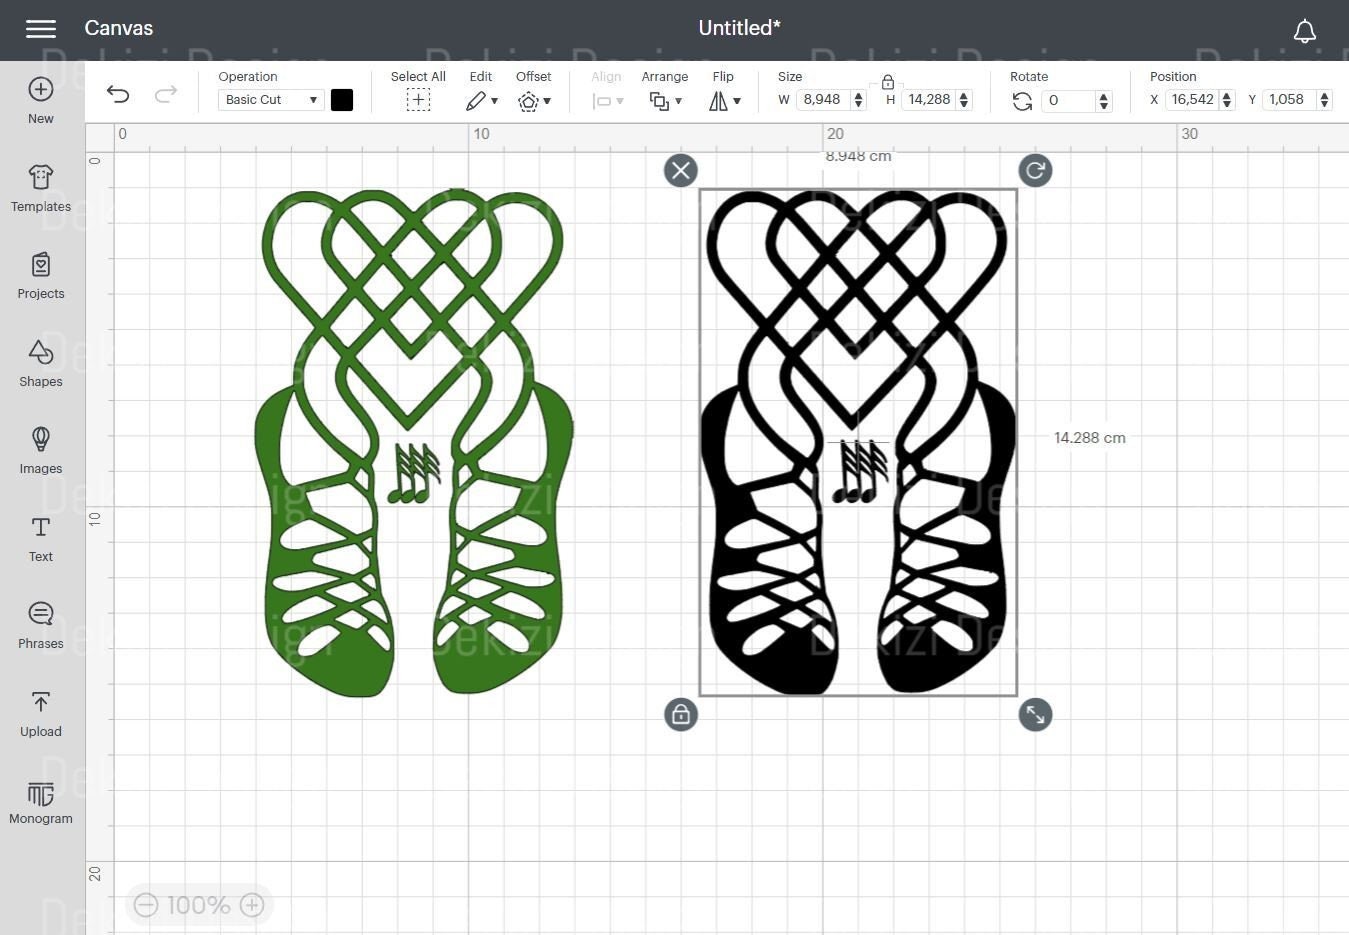
Task: Click the resize handle on selection
Action: pyautogui.click(x=1035, y=715)
